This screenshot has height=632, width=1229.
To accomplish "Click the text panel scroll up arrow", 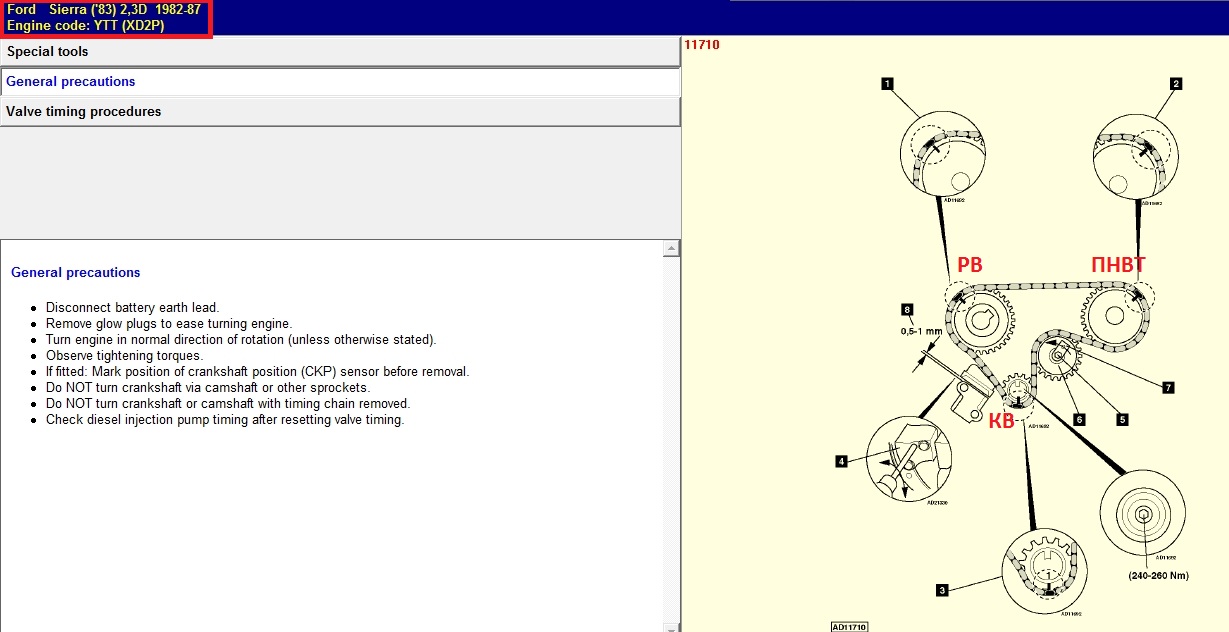I will pos(672,248).
